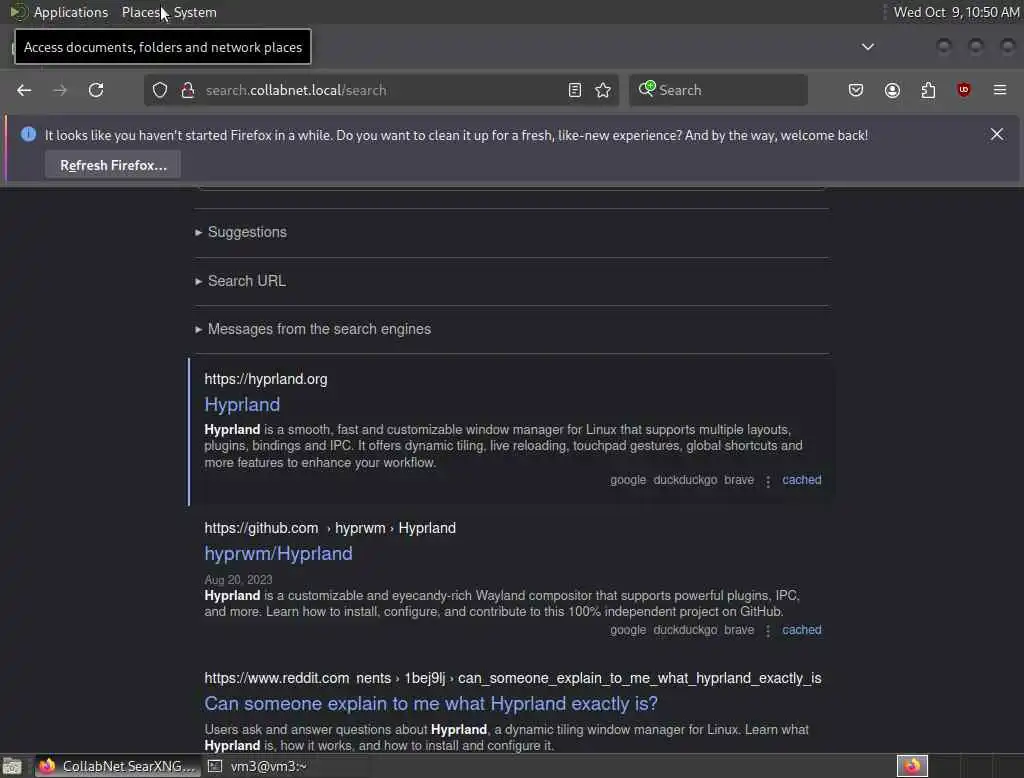Click the search engine icon in search box
Image resolution: width=1024 pixels, height=778 pixels.
[x=647, y=88]
